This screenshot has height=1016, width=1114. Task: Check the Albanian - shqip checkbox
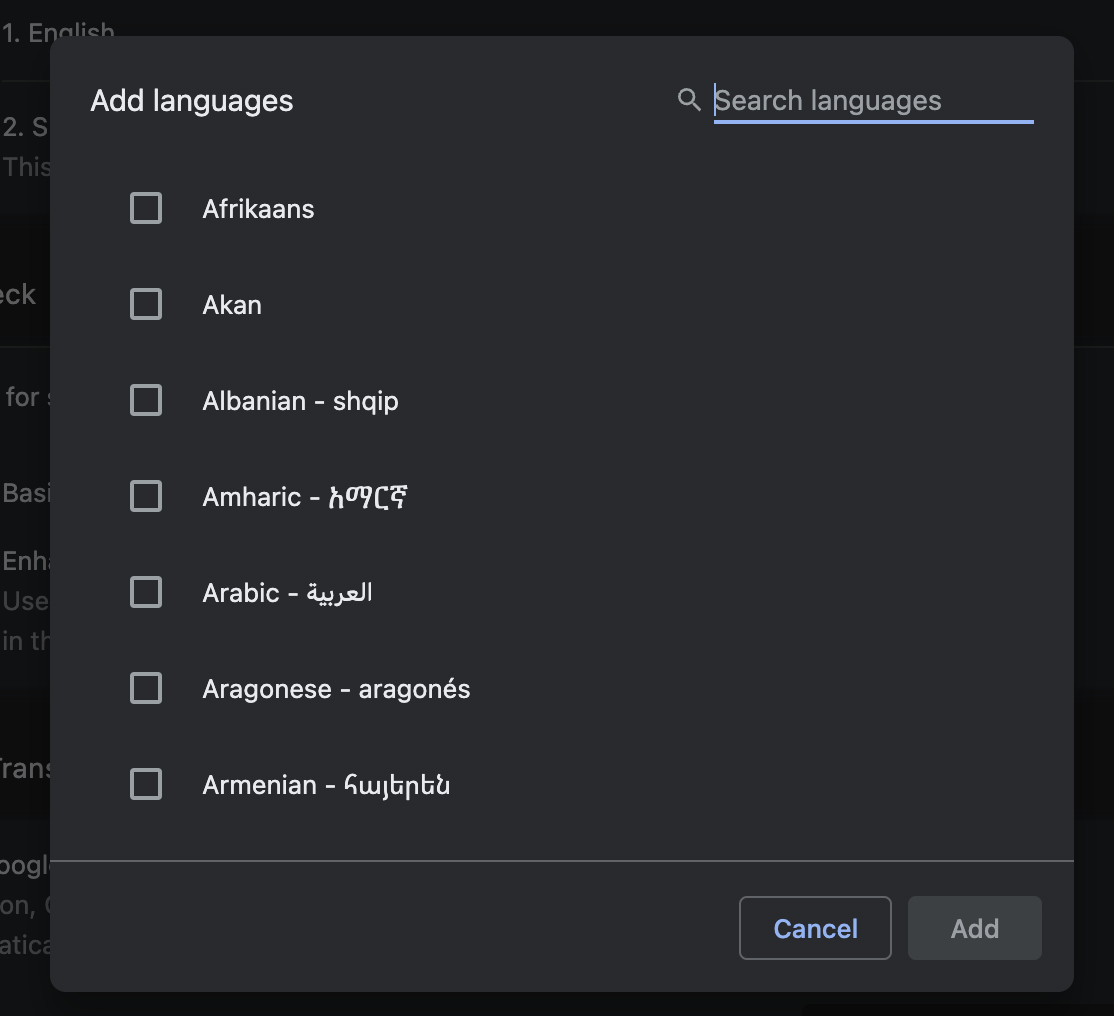pyautogui.click(x=146, y=401)
